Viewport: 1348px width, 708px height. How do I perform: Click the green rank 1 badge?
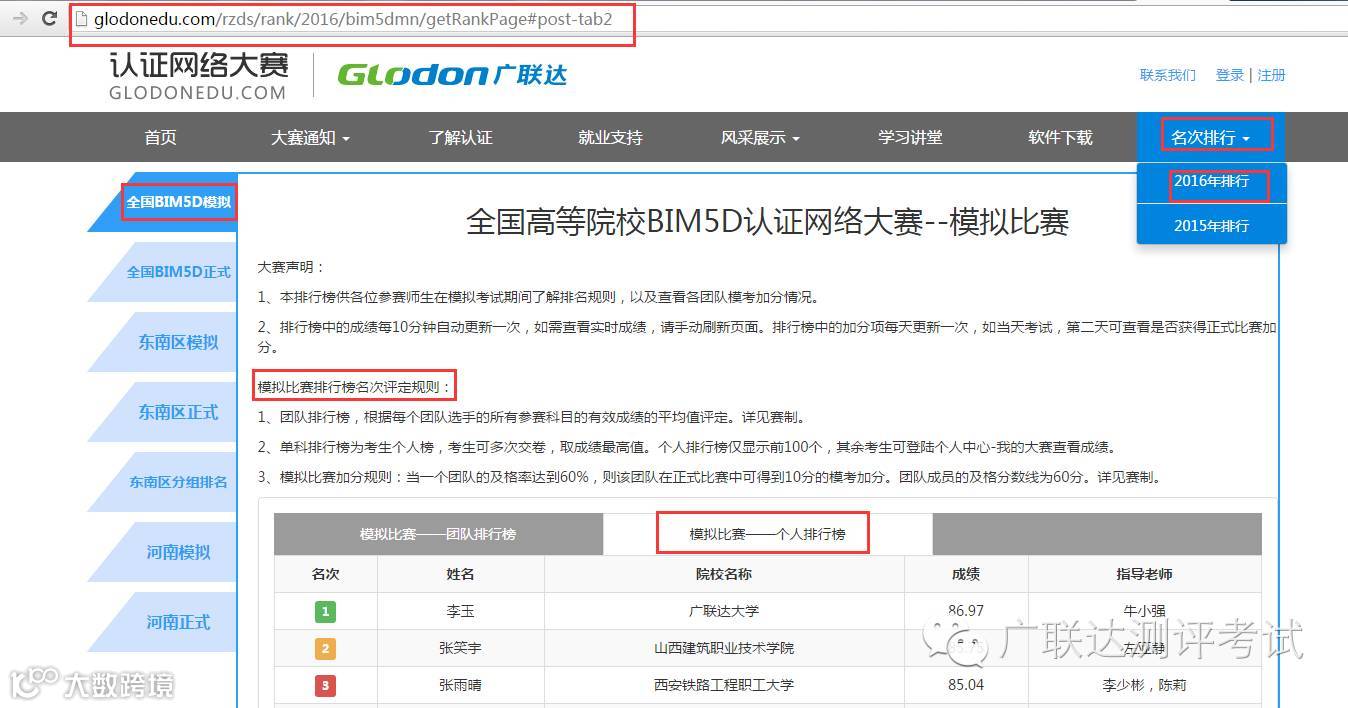tap(325, 611)
